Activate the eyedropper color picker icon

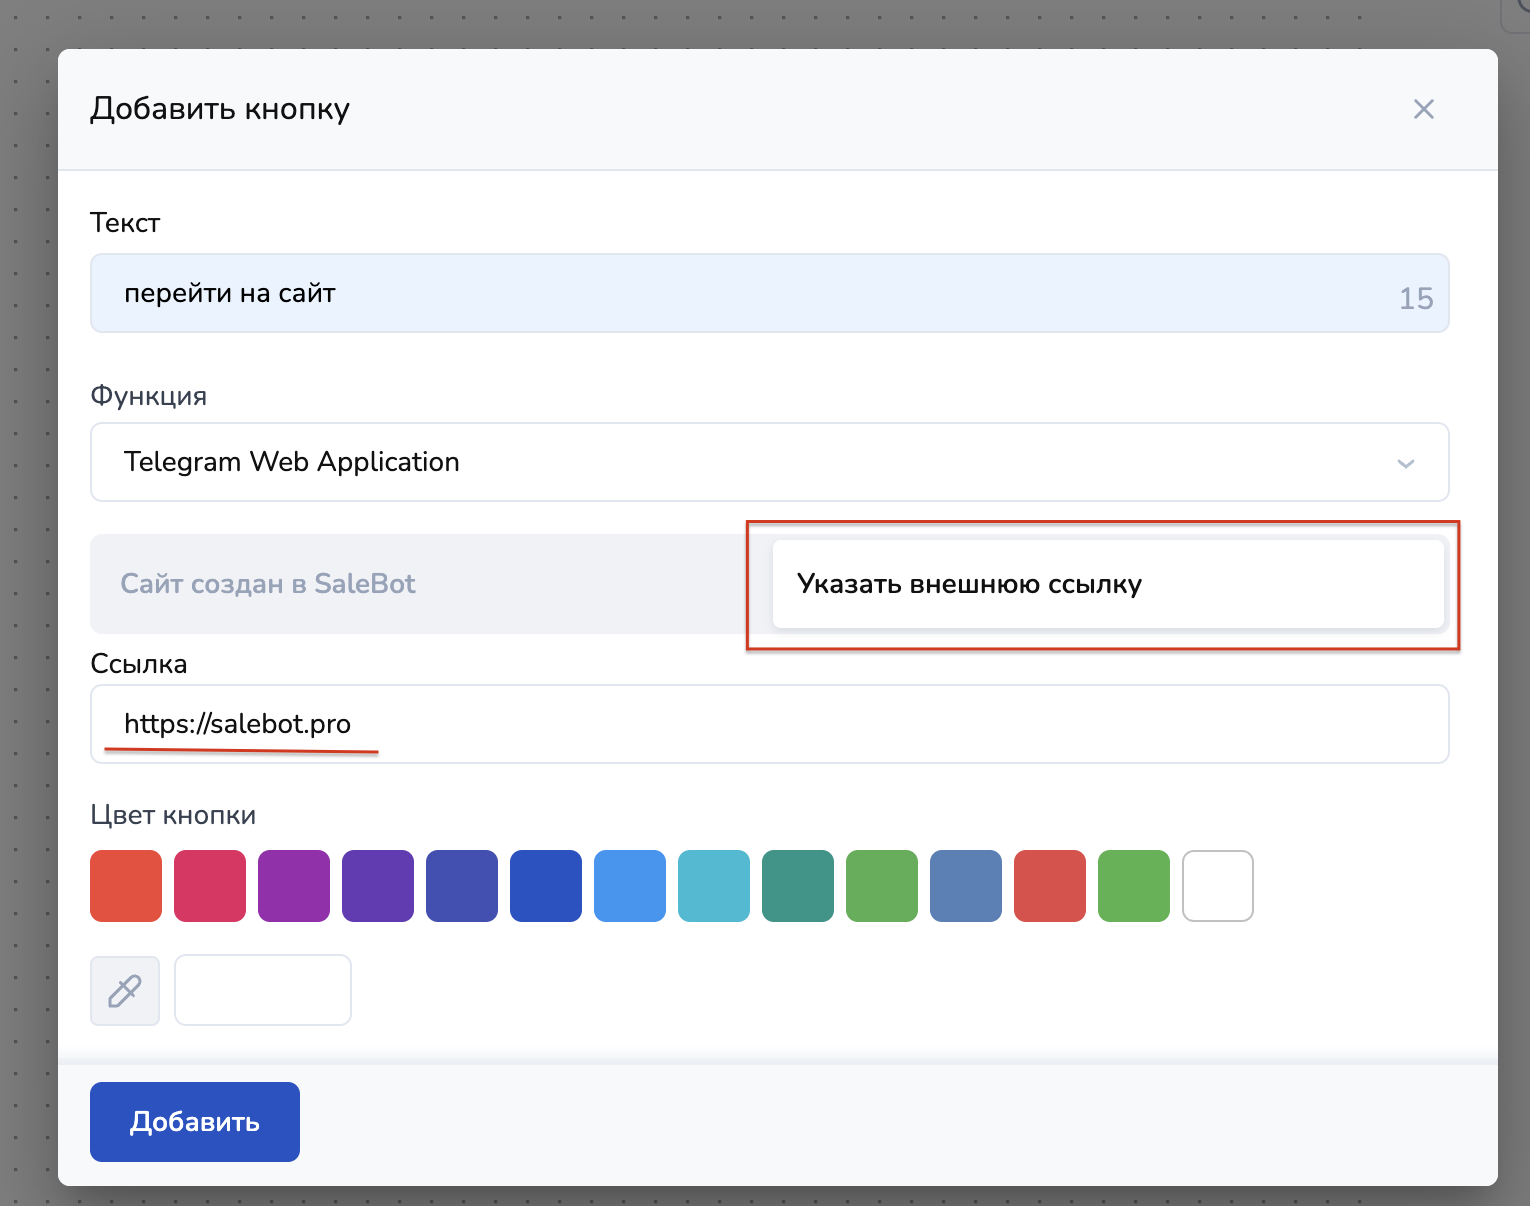(x=125, y=990)
